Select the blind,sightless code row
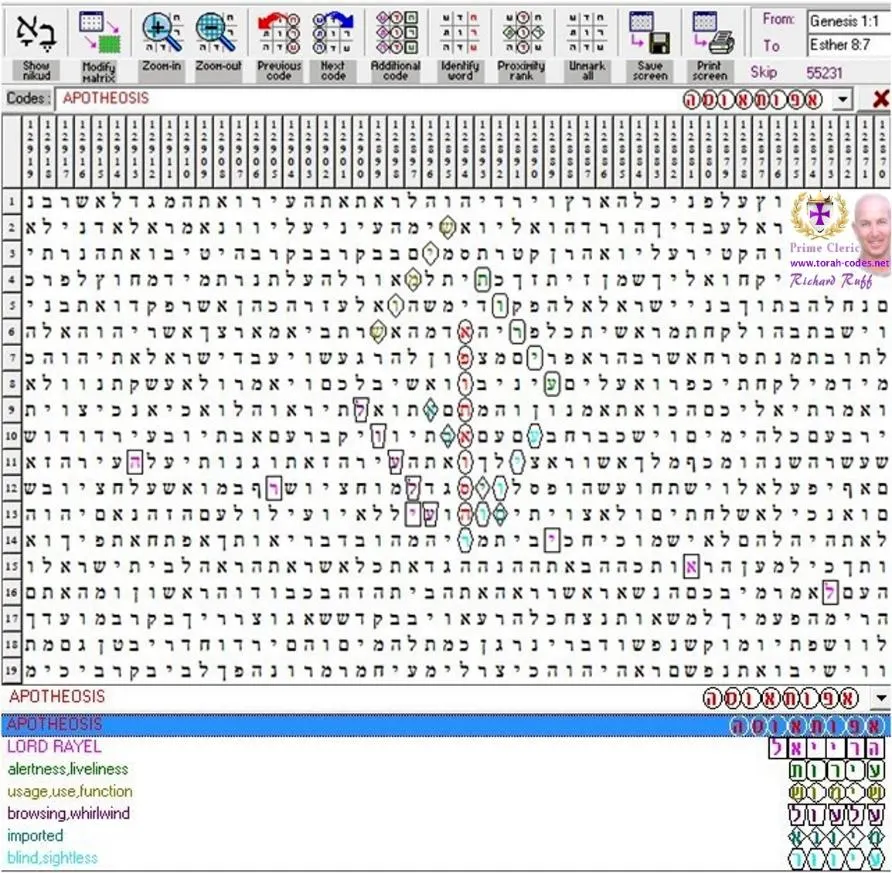This screenshot has width=892, height=873. coord(445,858)
